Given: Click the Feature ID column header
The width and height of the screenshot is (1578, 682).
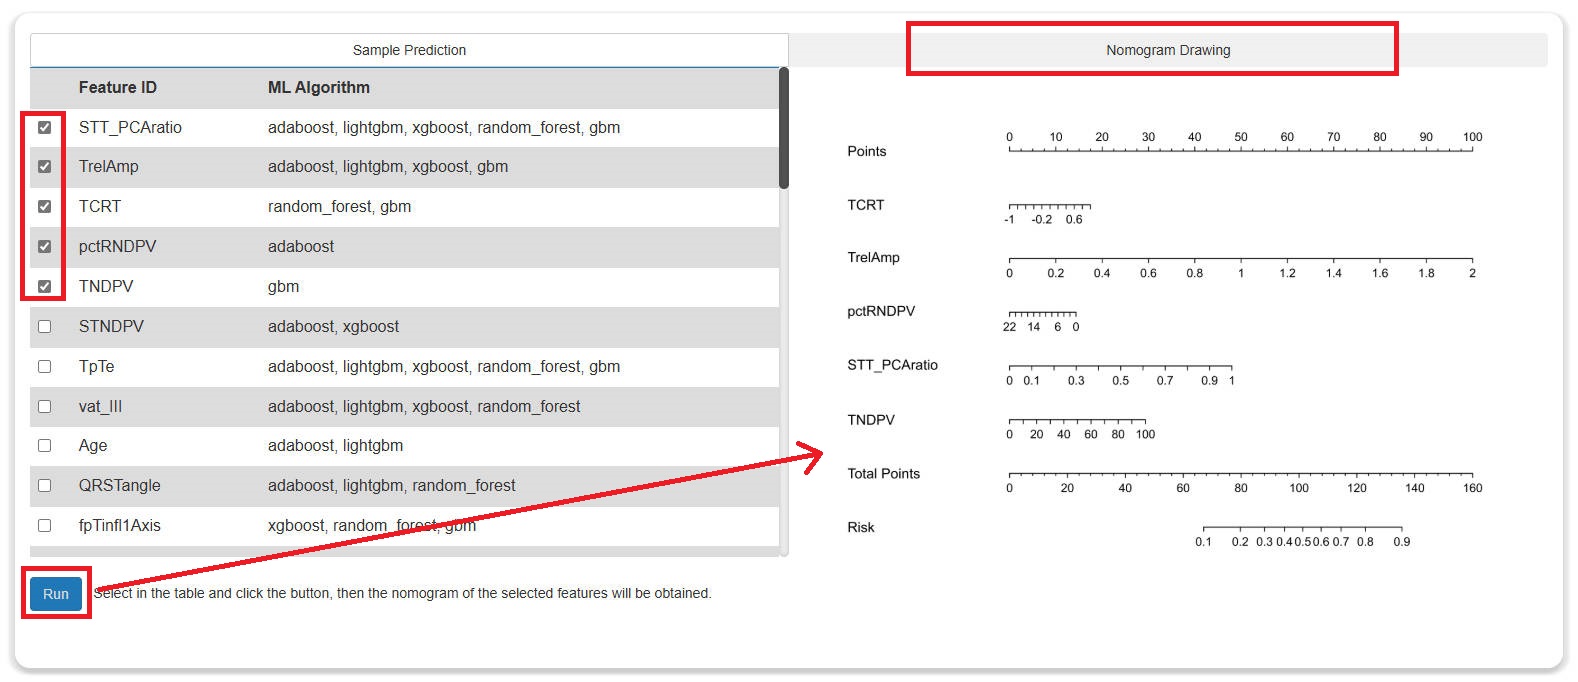Looking at the screenshot, I should 118,88.
